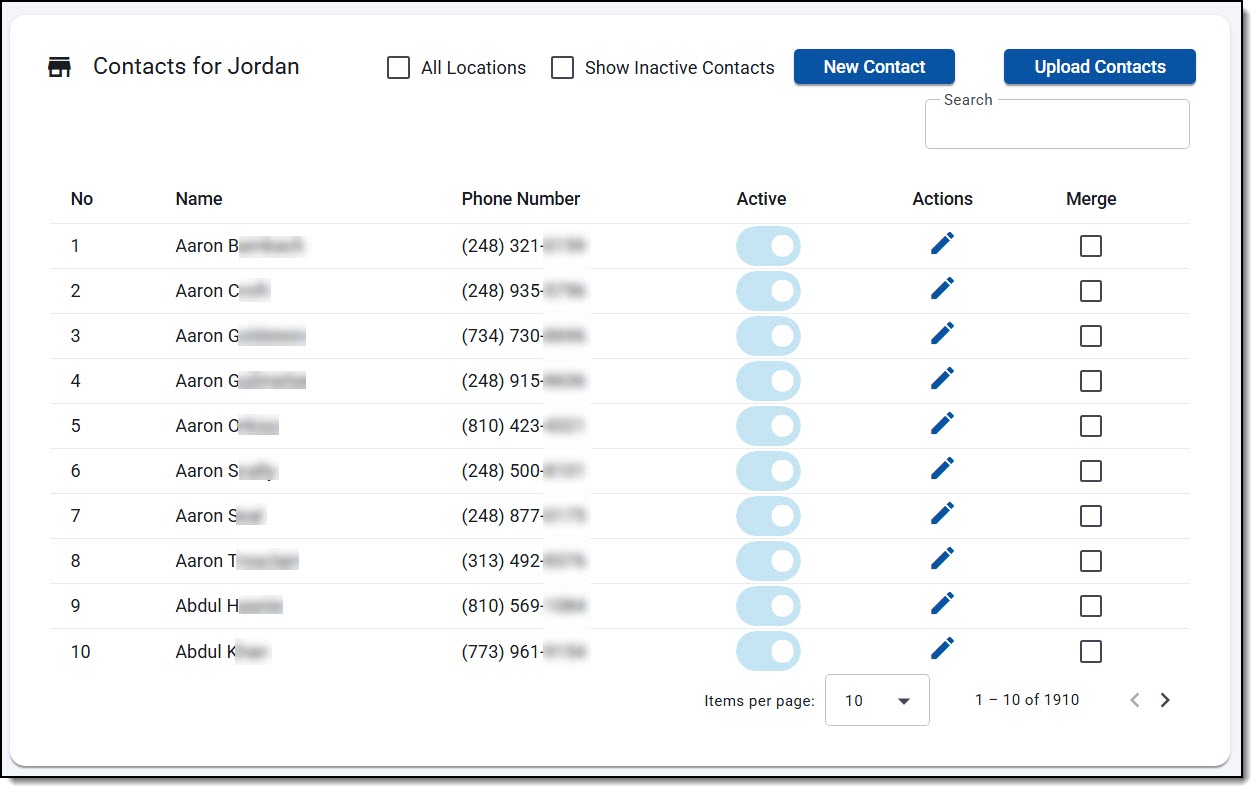Image resolution: width=1258 pixels, height=793 pixels.
Task: Toggle Active for contact (313) 492
Action: [x=768, y=561]
